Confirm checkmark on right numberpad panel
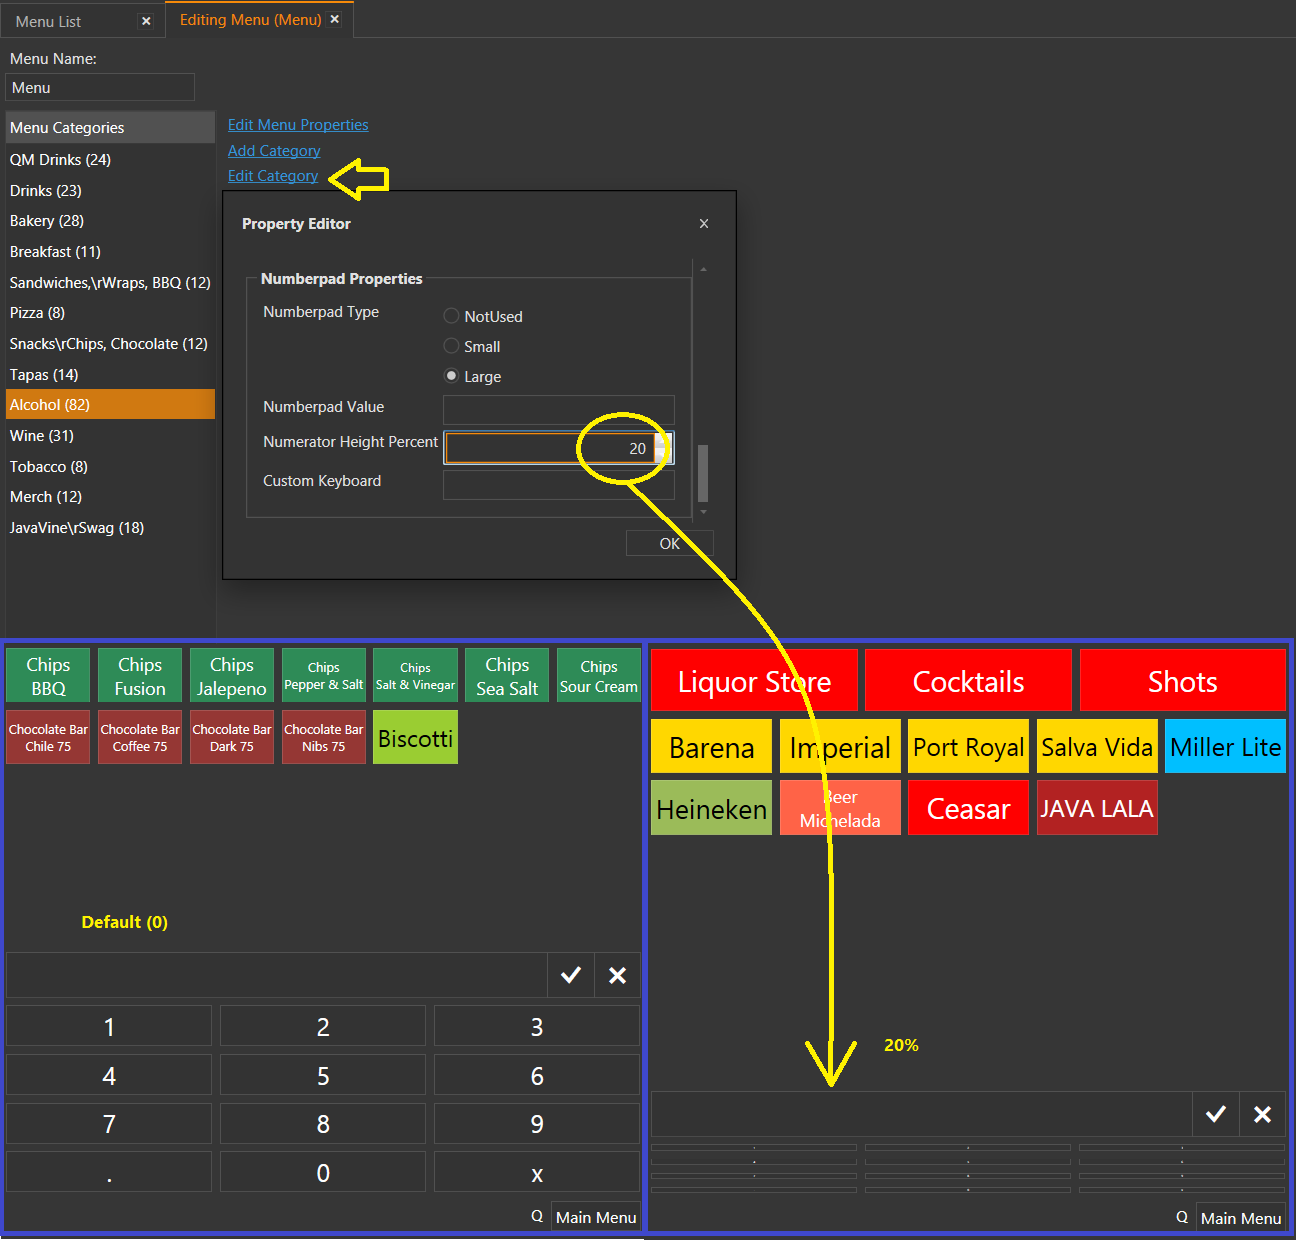 point(1216,1114)
